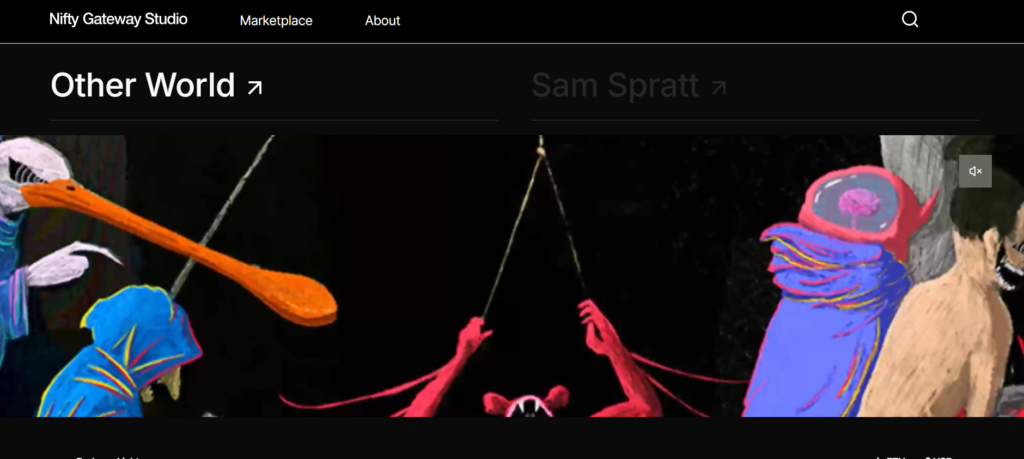Unmute the video with the speaker icon
This screenshot has height=459, width=1024.
point(975,171)
